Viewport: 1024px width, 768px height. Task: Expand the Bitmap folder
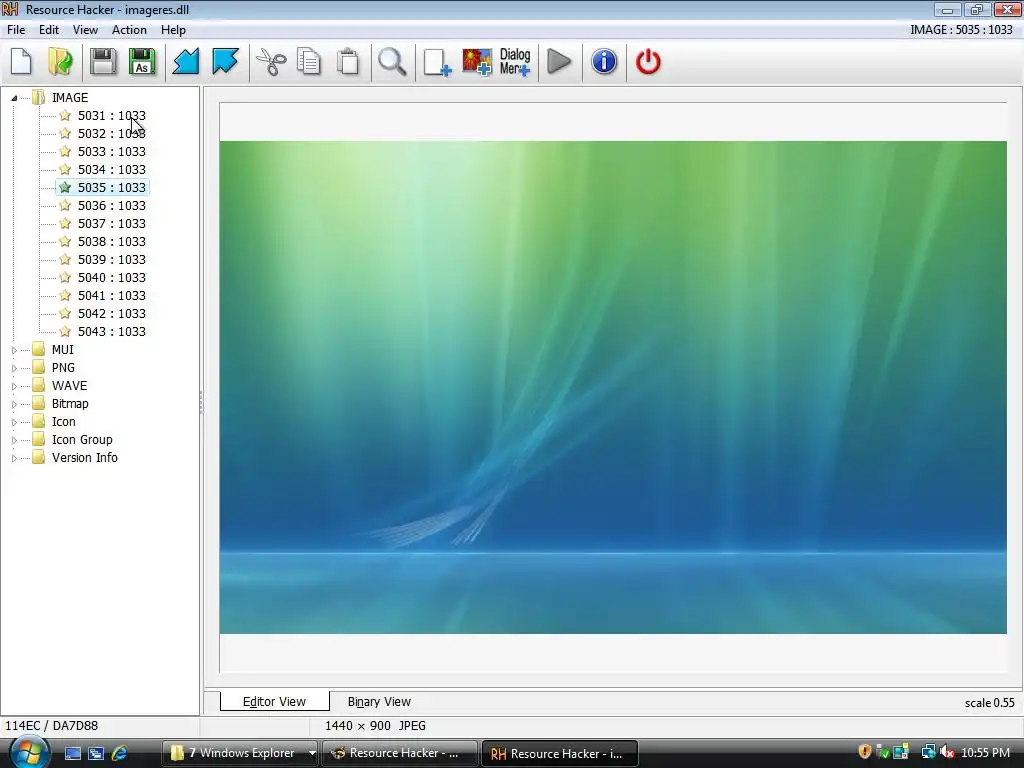[x=14, y=404]
